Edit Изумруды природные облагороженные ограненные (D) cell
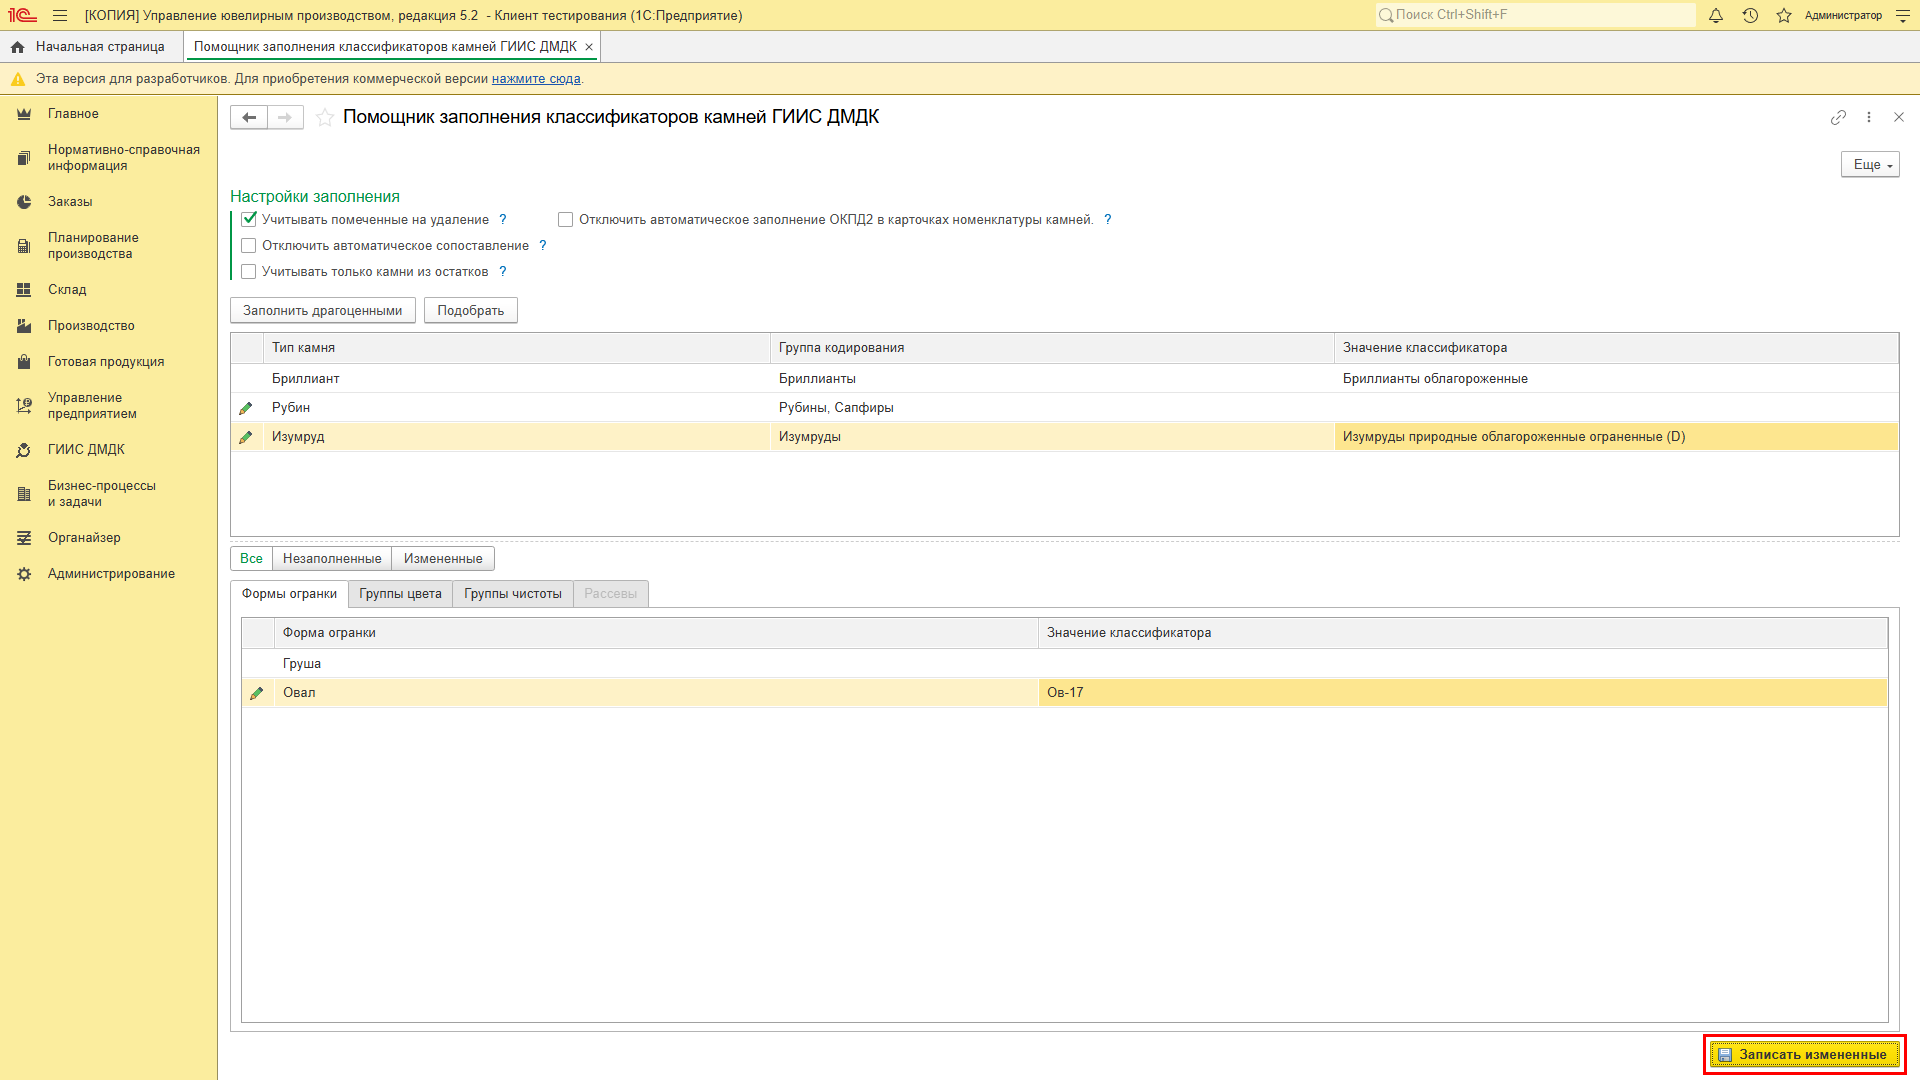The height and width of the screenshot is (1080, 1920). [x=1616, y=437]
